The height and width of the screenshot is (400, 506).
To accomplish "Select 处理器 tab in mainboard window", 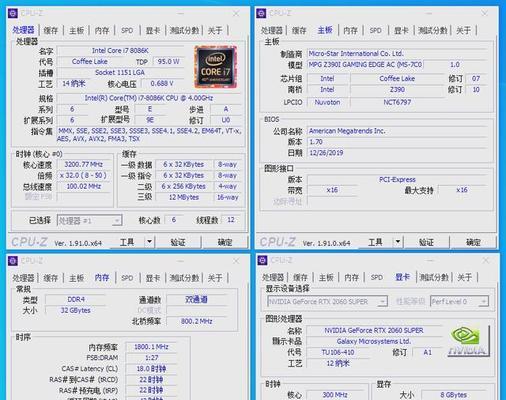I will (x=272, y=31).
